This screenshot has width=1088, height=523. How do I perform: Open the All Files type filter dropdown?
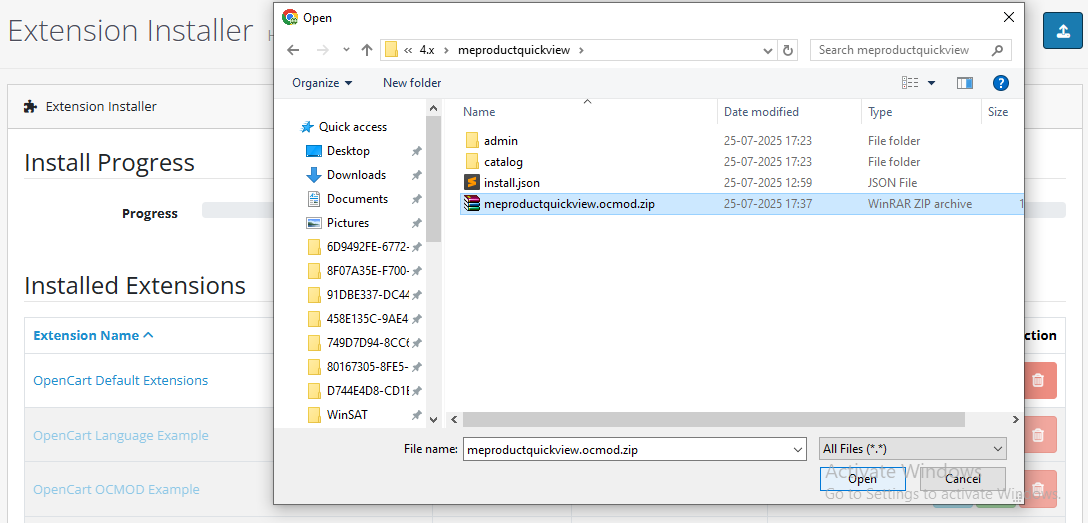point(912,449)
